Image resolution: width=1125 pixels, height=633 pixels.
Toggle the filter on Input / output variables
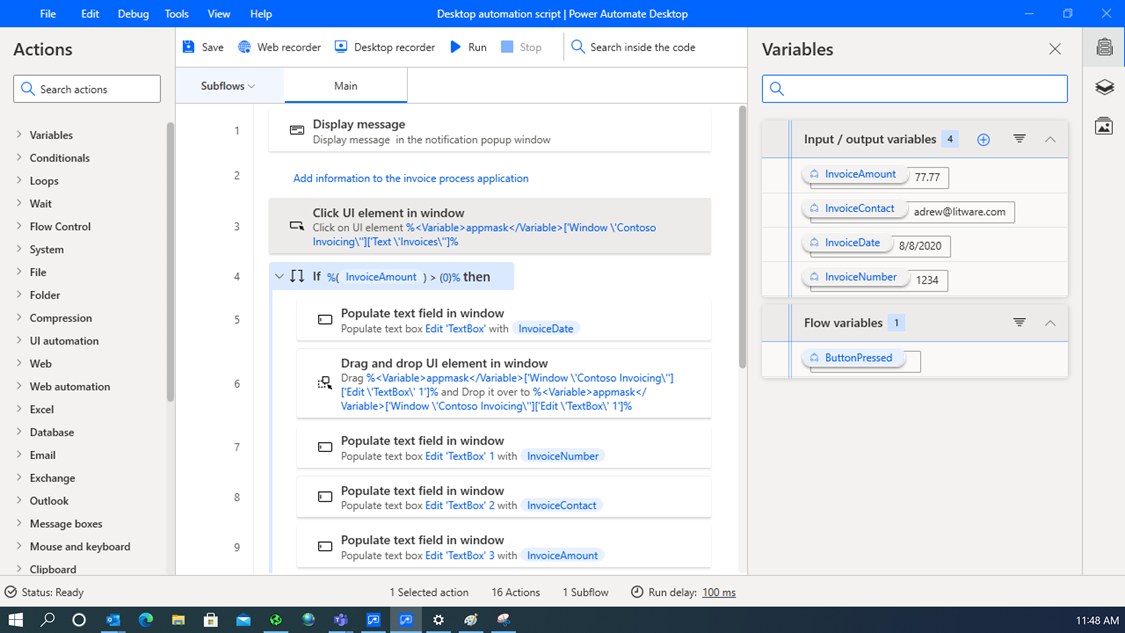point(1019,139)
